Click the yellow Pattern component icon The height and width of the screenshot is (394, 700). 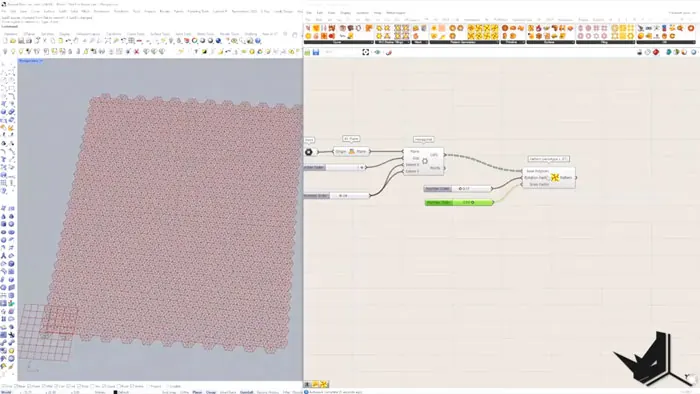tap(555, 178)
